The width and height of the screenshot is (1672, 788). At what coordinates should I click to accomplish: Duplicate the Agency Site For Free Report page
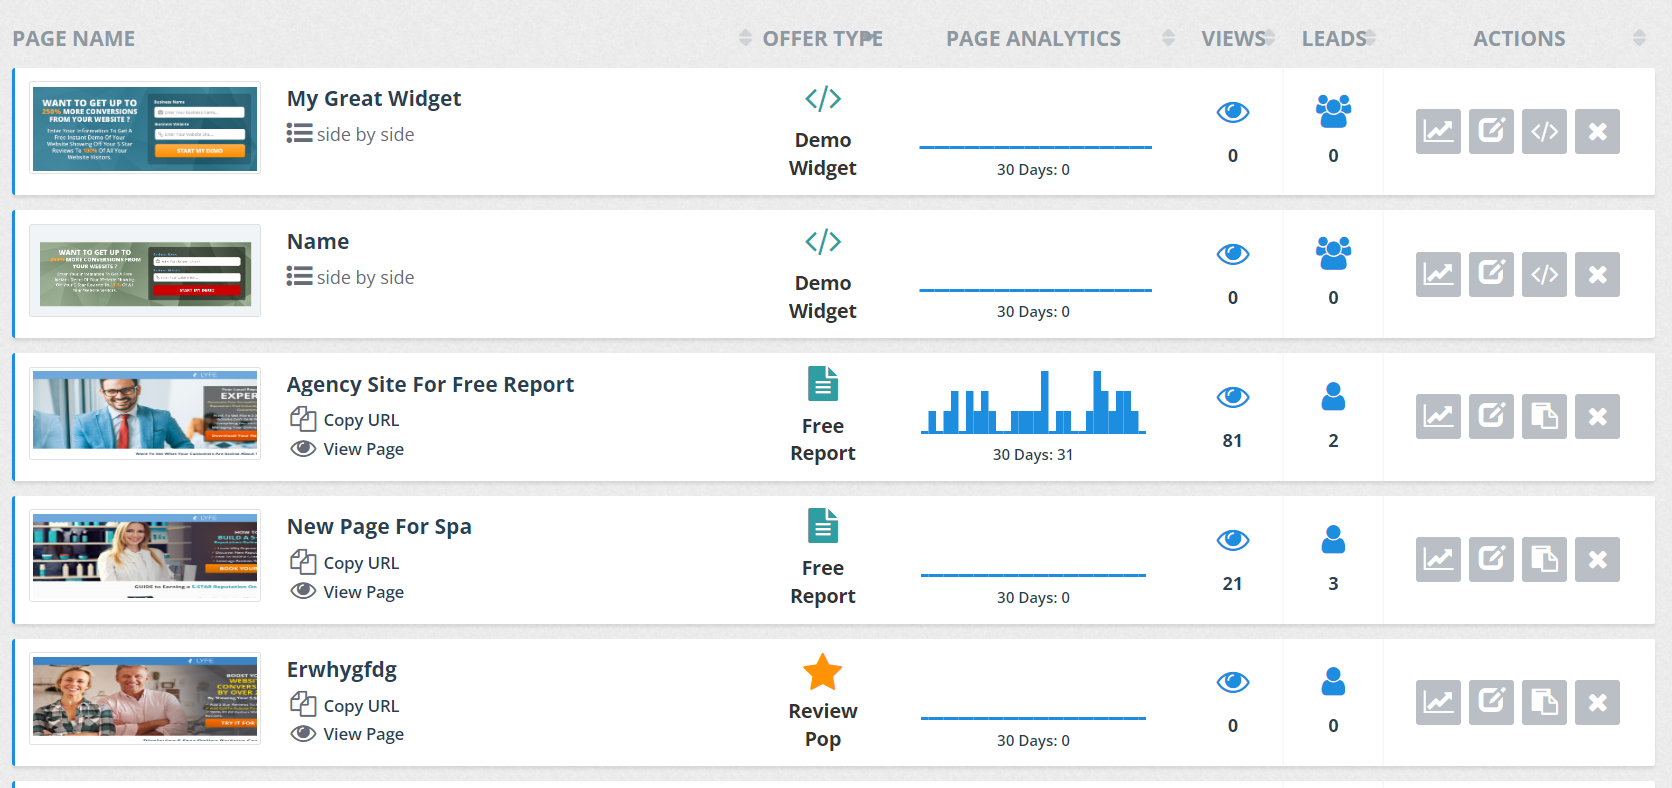[x=1544, y=416]
